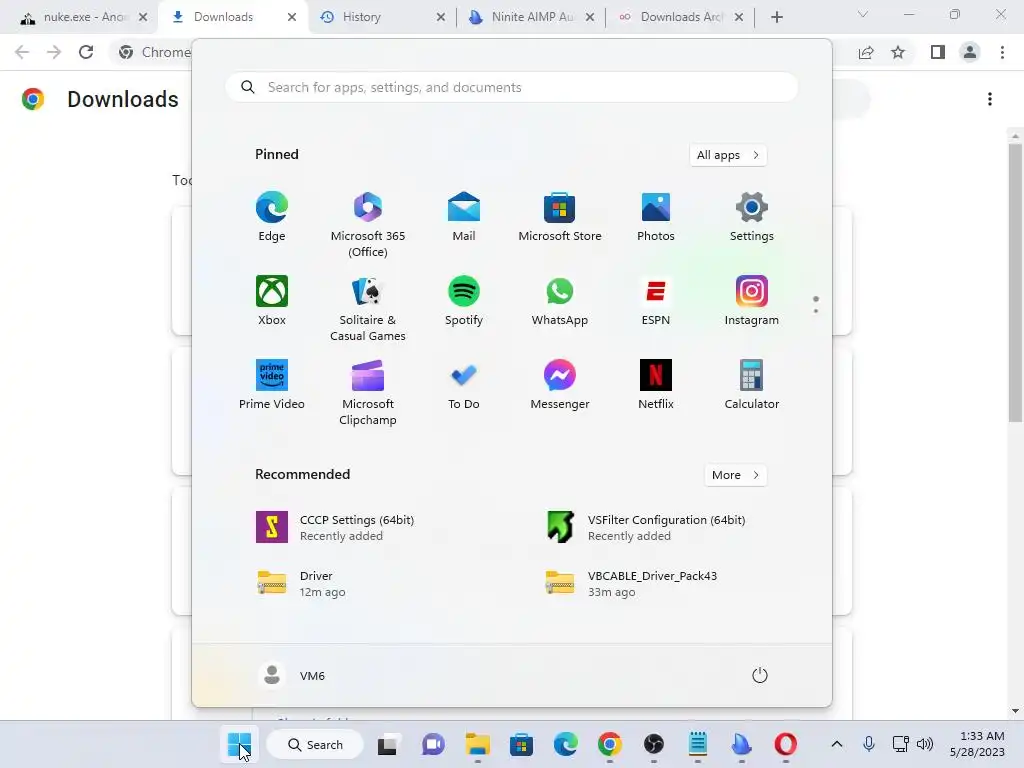Show hidden system tray icons

(837, 744)
